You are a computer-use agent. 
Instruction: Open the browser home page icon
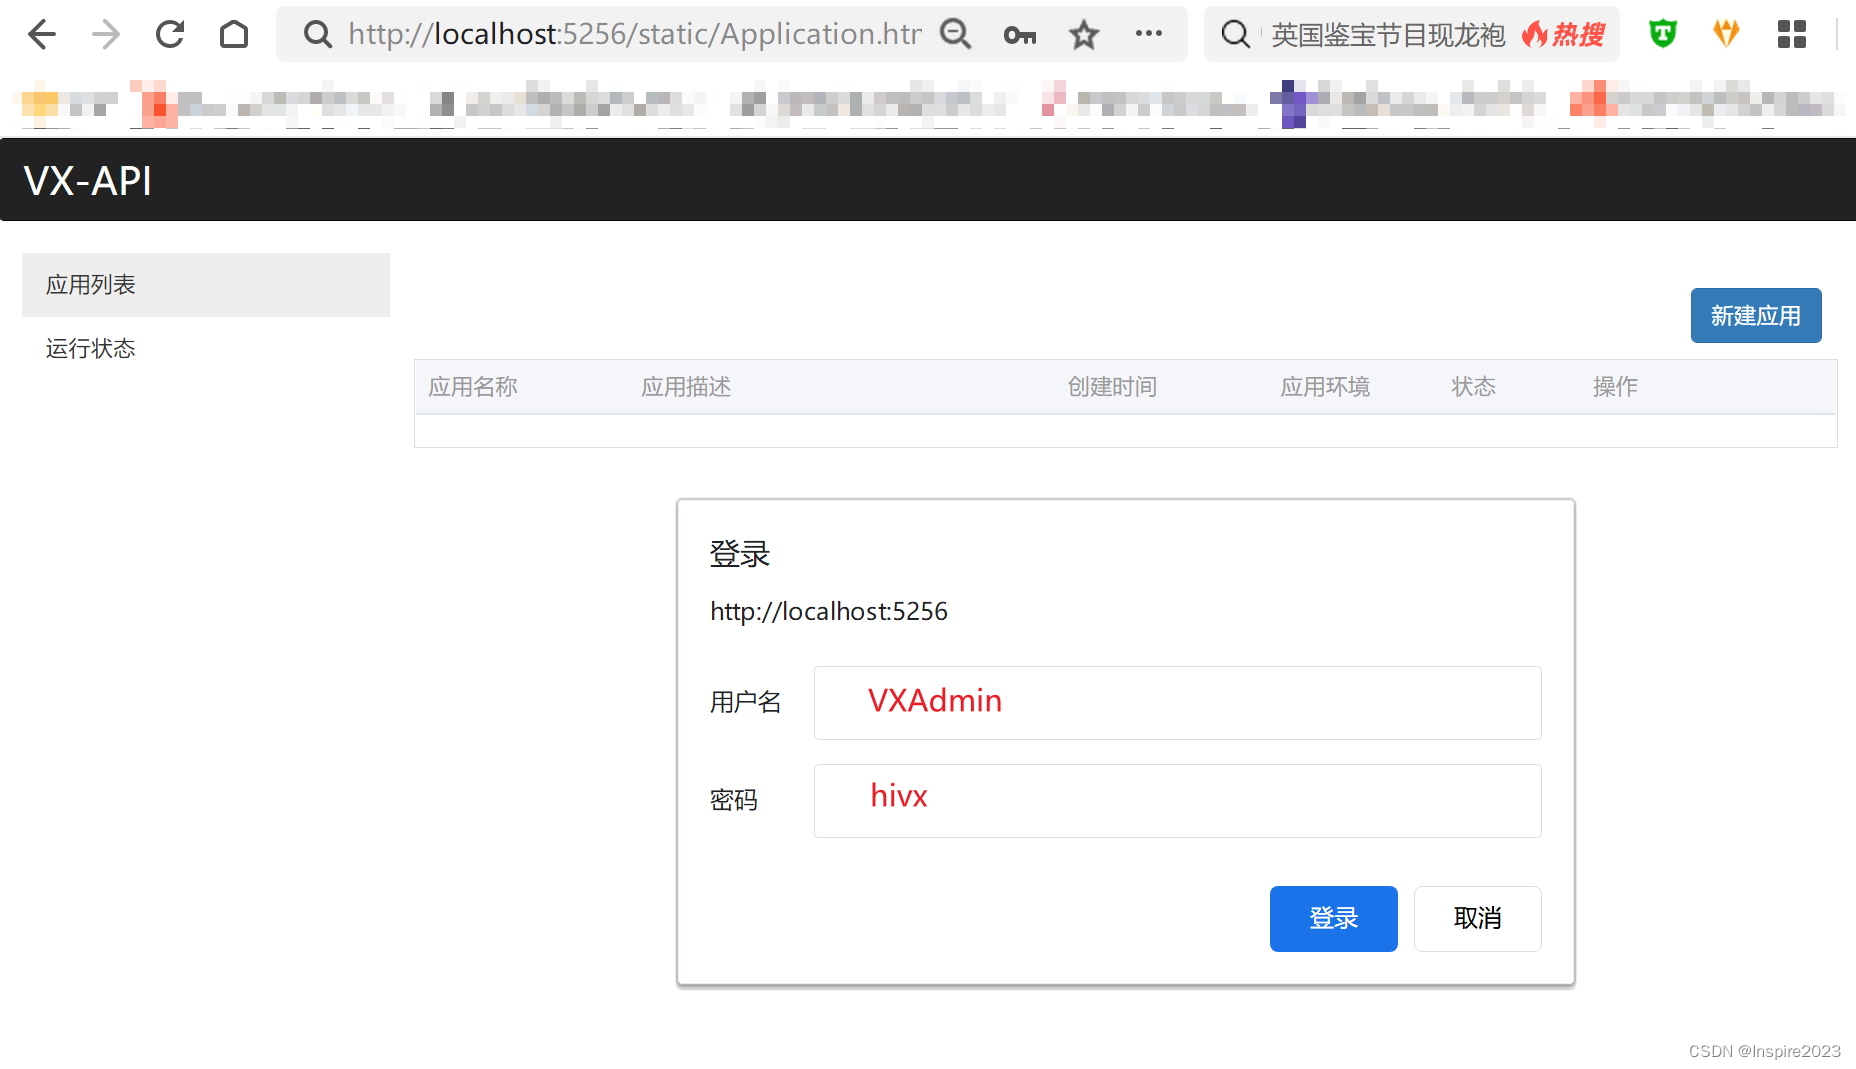click(234, 35)
